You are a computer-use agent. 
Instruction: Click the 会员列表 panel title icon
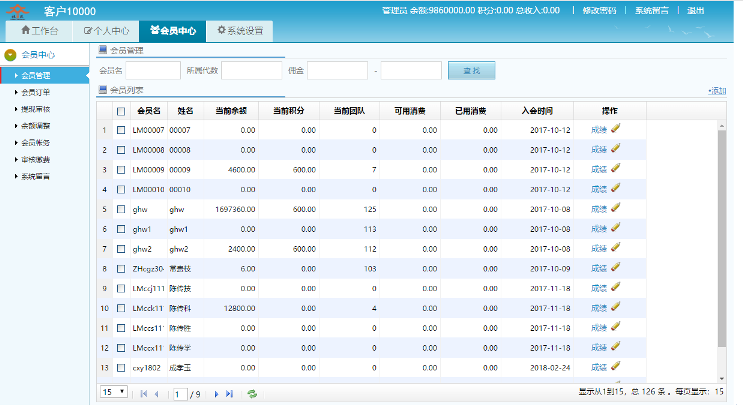tap(103, 90)
